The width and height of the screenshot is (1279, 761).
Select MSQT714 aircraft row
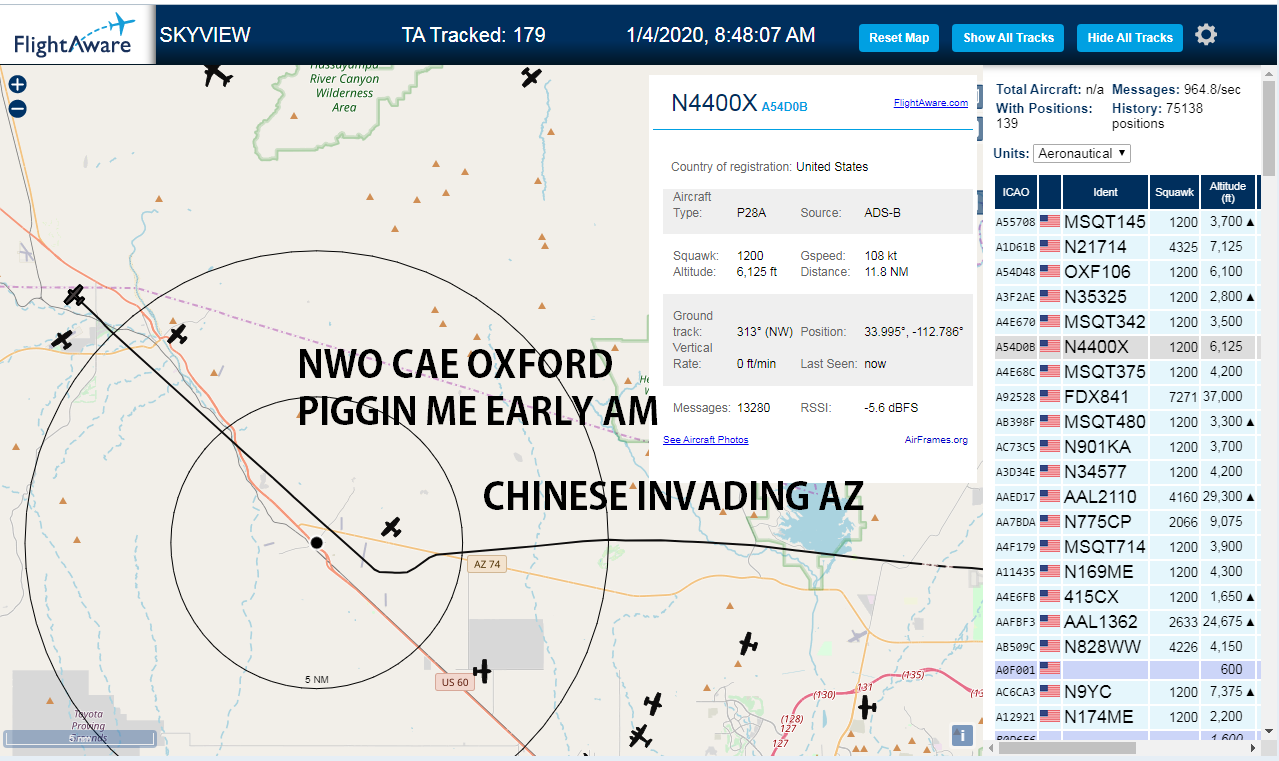[x=1126, y=547]
